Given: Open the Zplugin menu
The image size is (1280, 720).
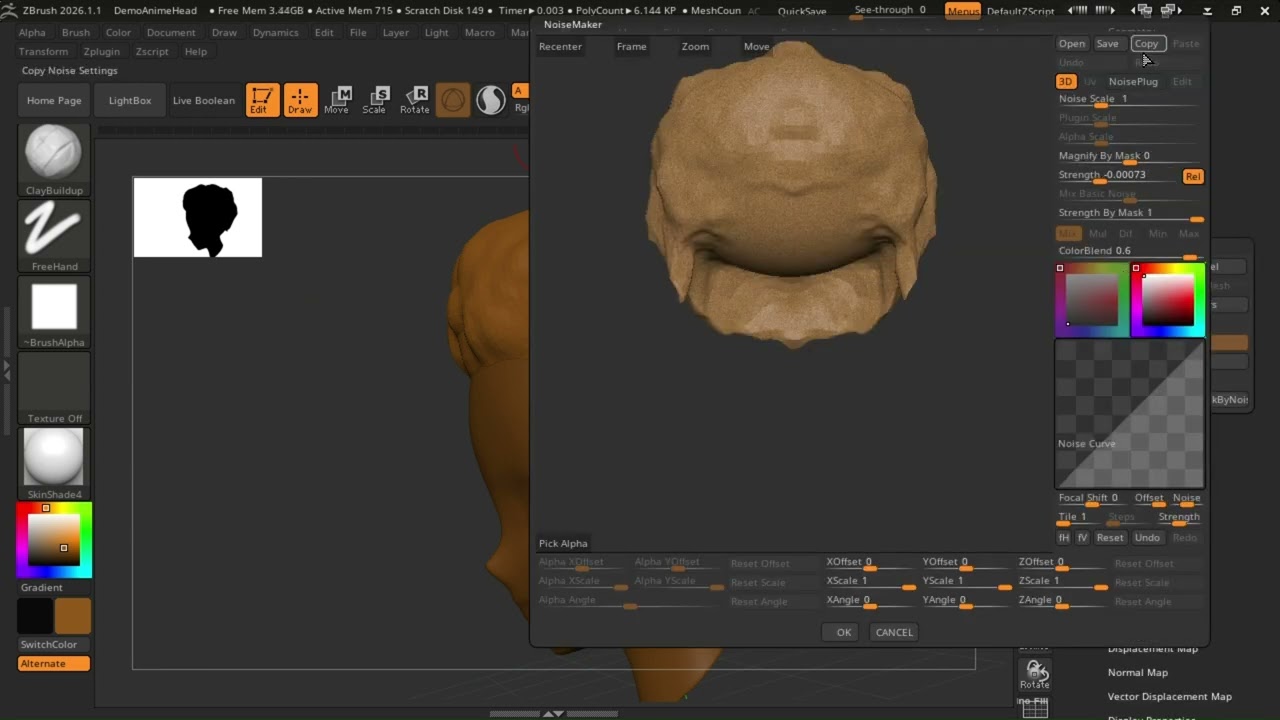Looking at the screenshot, I should 102,51.
